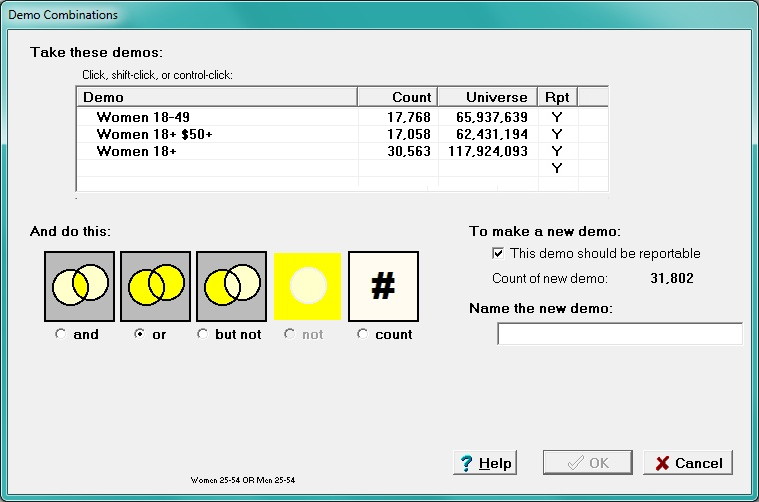Image resolution: width=759 pixels, height=502 pixels.
Task: Click the Name the new demo field
Action: (x=620, y=334)
